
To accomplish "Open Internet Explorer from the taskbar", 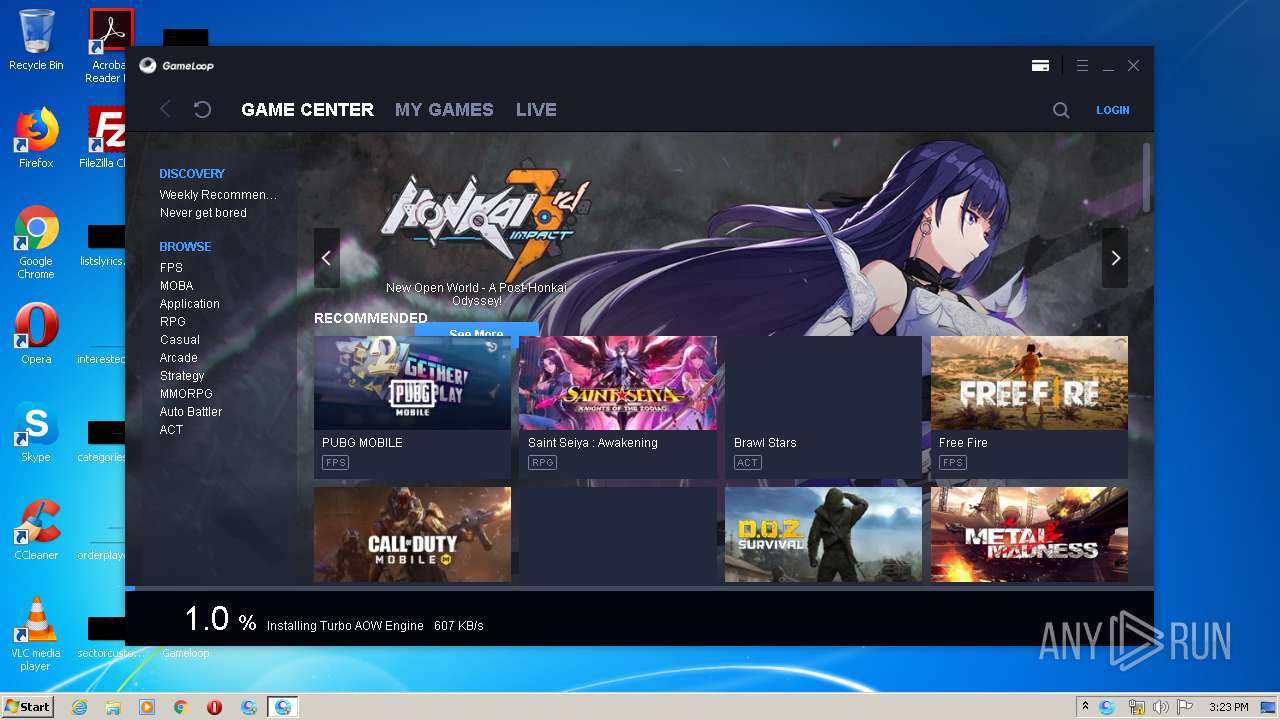I will click(79, 707).
